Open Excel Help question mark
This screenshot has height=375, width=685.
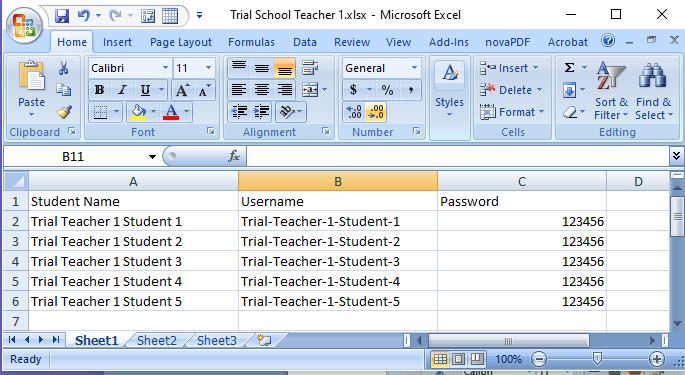(x=608, y=41)
